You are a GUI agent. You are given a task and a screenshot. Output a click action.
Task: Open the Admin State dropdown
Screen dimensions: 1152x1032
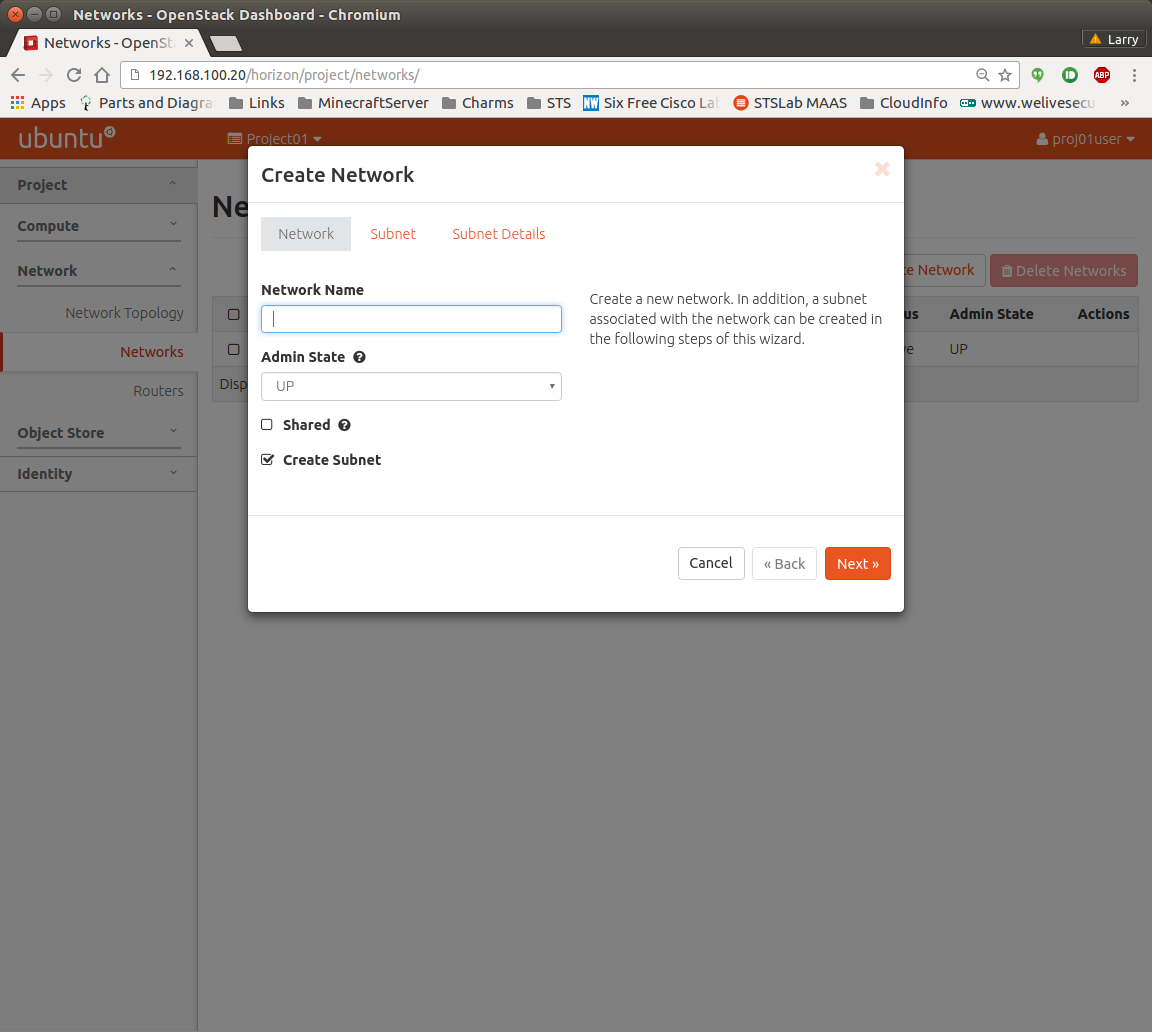[x=411, y=386]
